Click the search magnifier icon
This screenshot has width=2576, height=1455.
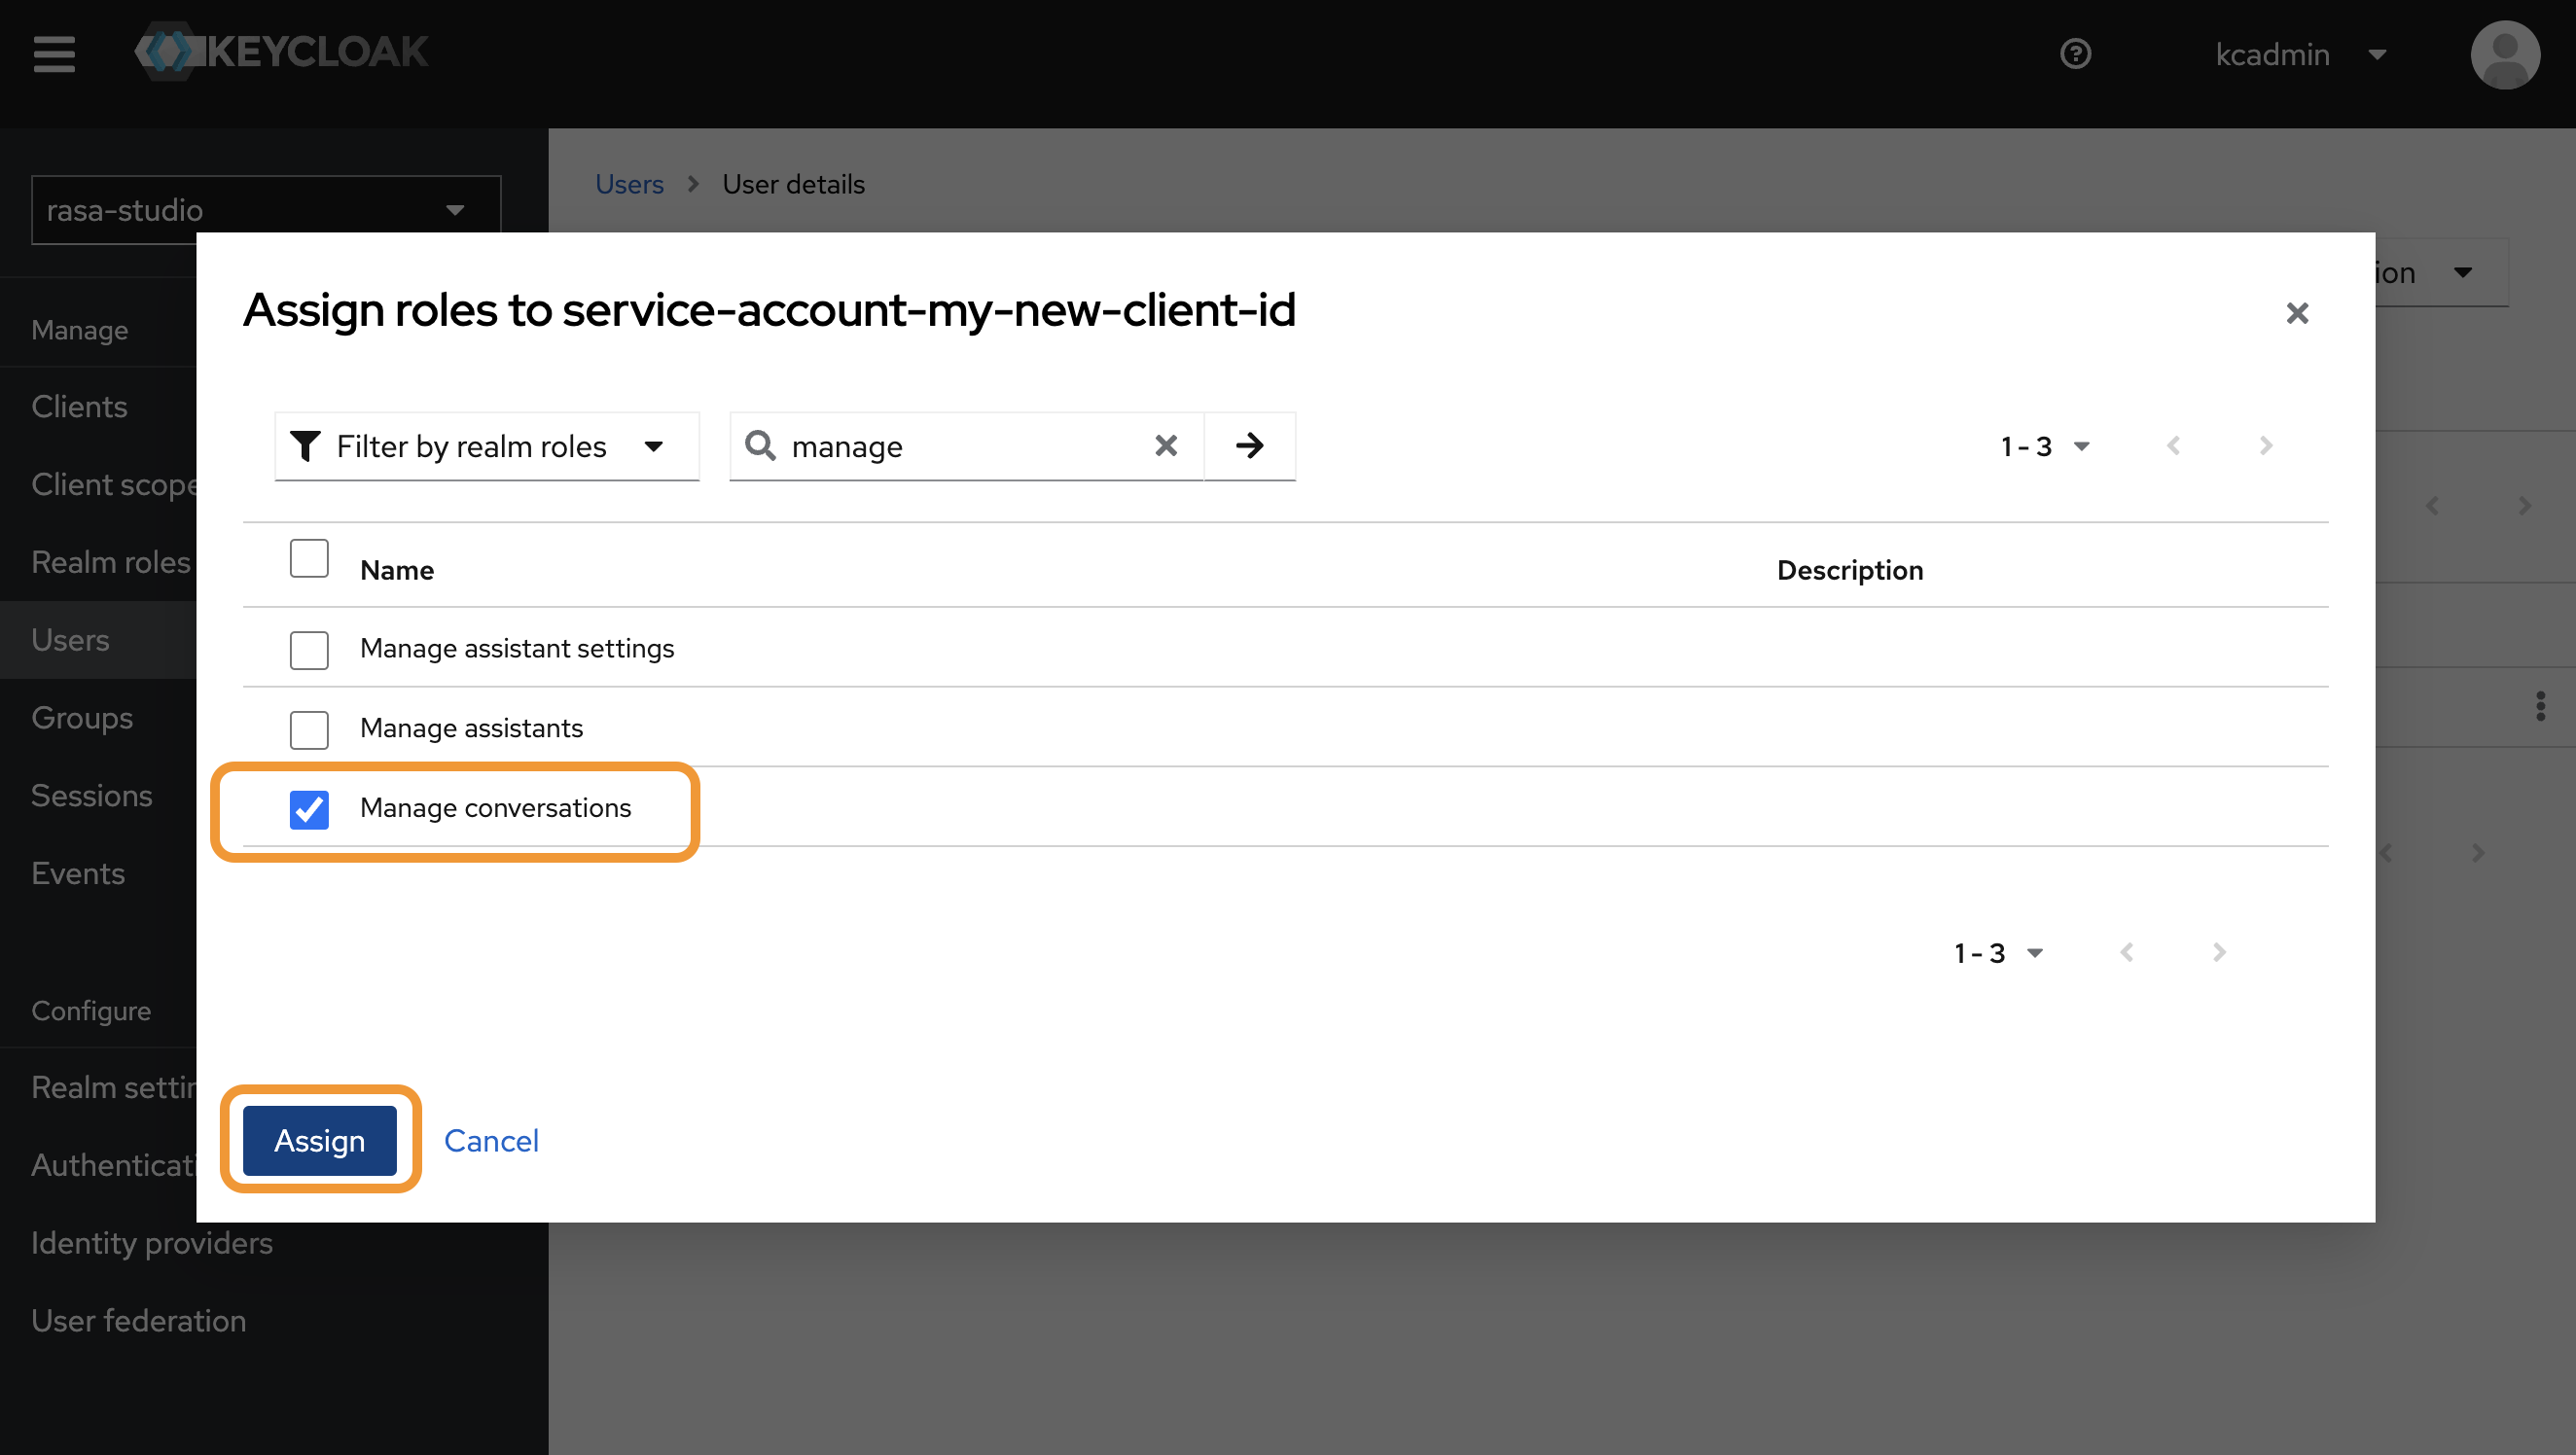point(760,446)
